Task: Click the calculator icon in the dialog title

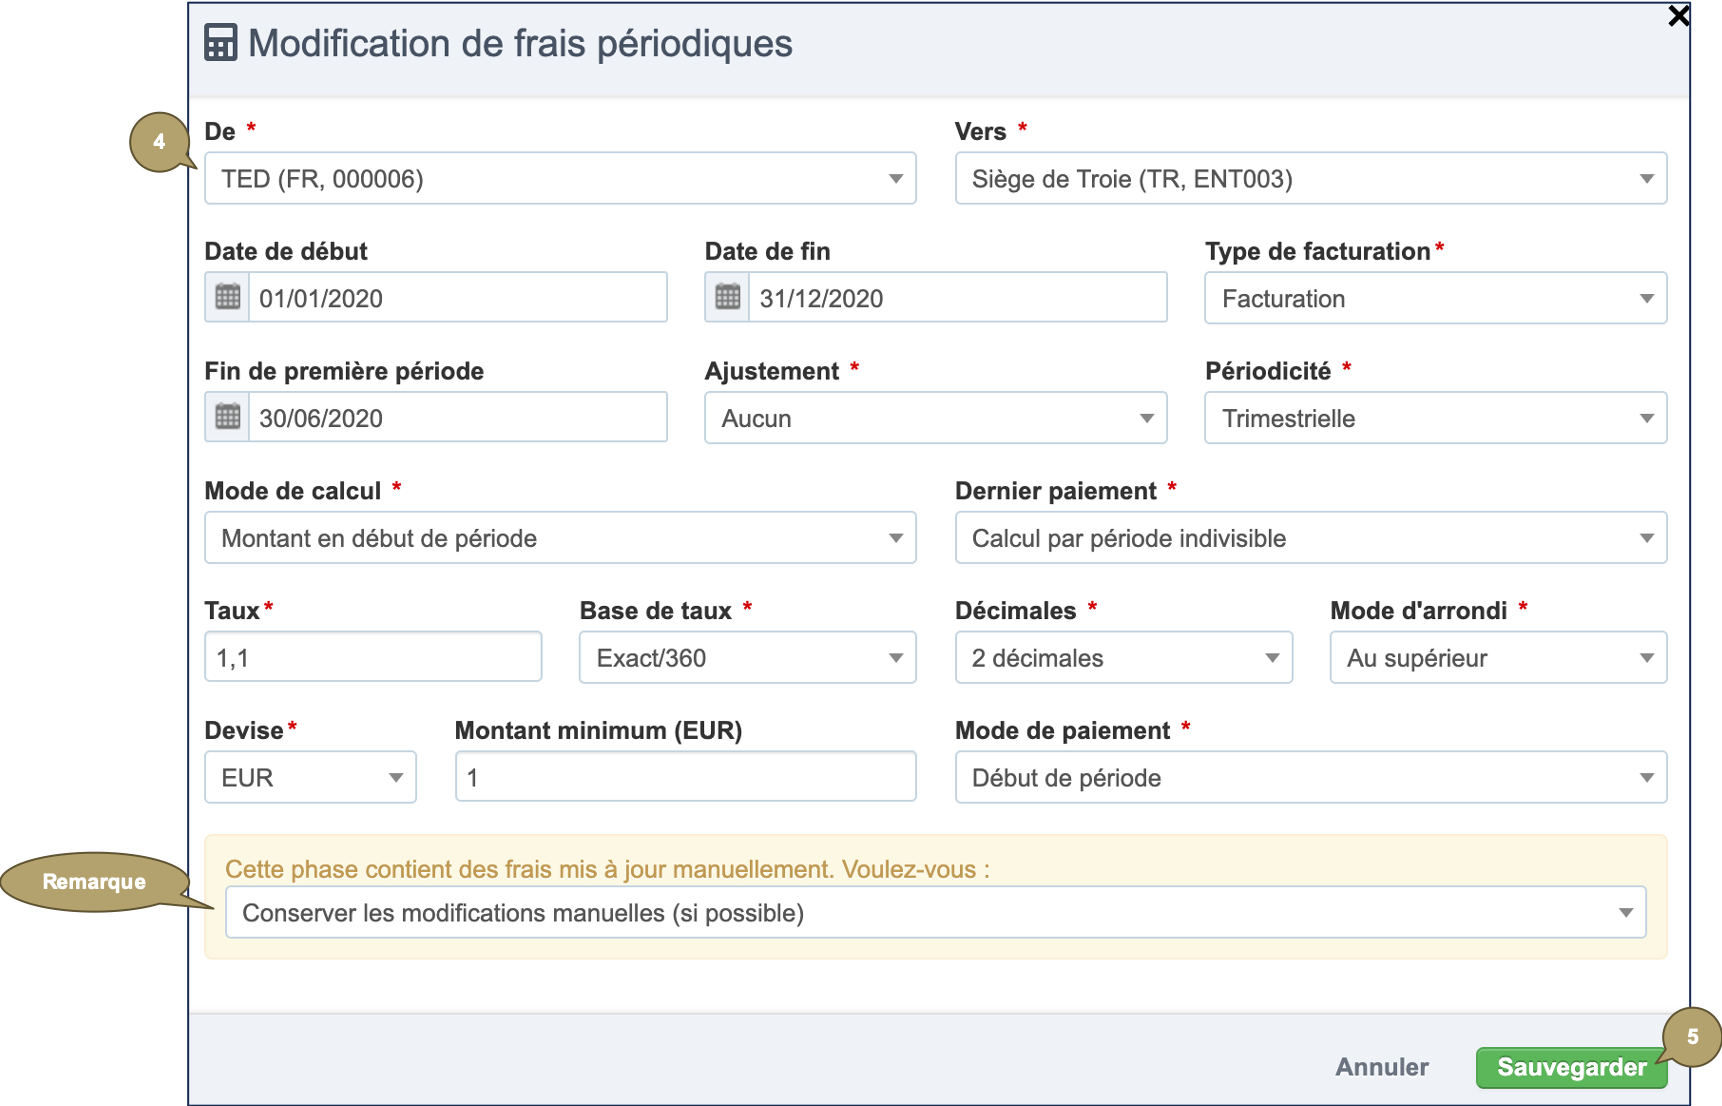Action: 220,43
